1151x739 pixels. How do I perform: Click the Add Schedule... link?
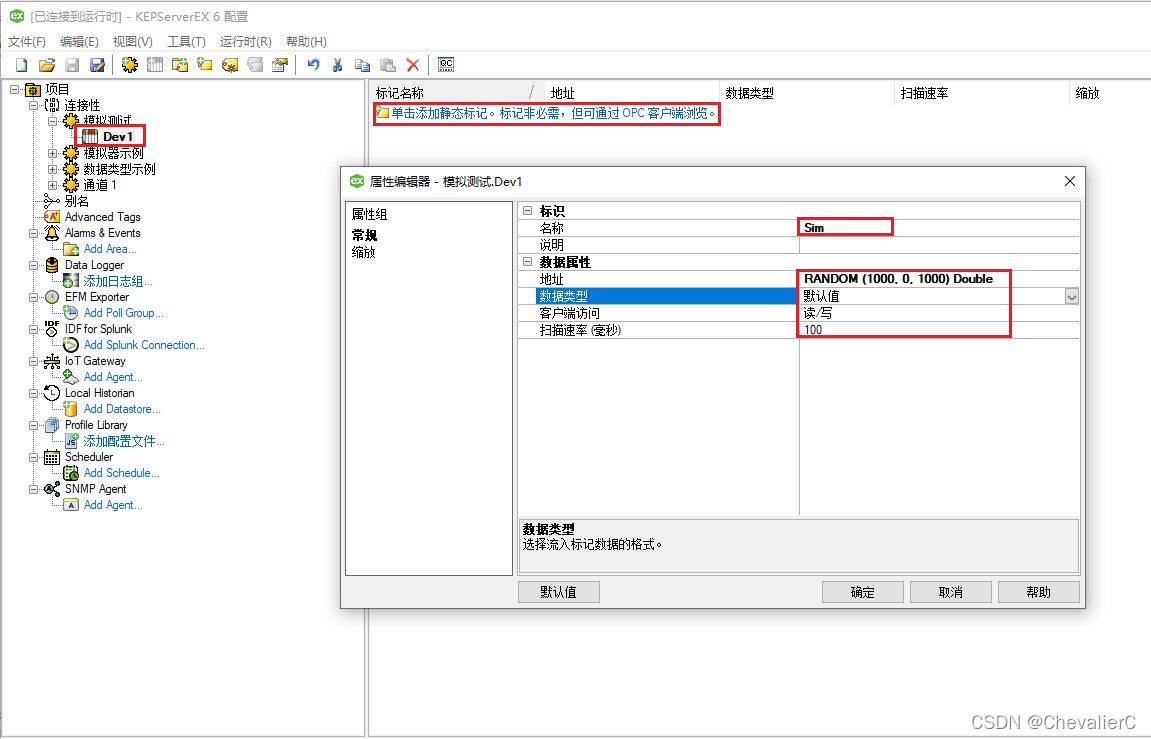121,473
